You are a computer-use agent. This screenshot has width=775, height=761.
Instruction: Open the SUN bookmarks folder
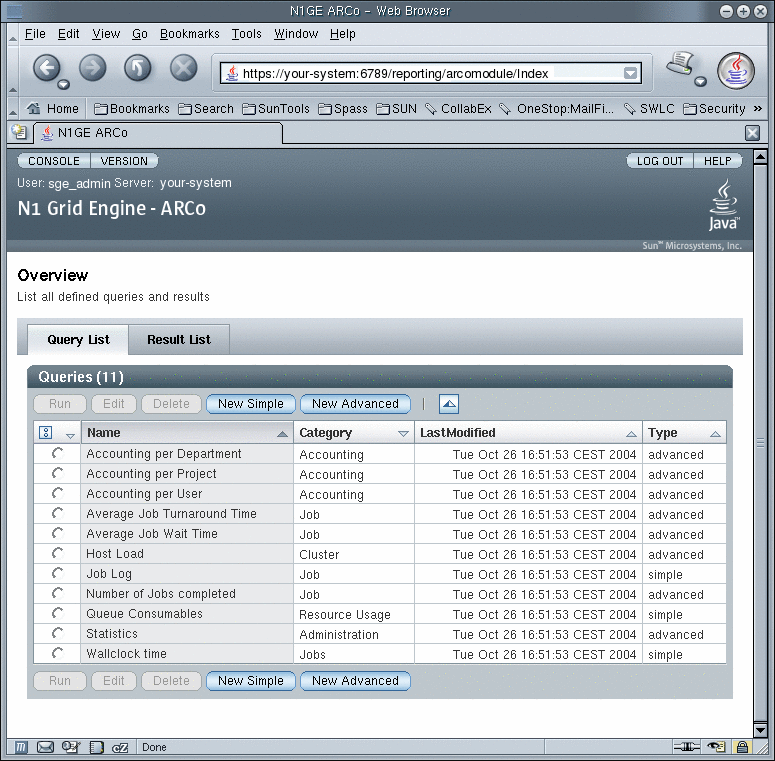pos(396,109)
